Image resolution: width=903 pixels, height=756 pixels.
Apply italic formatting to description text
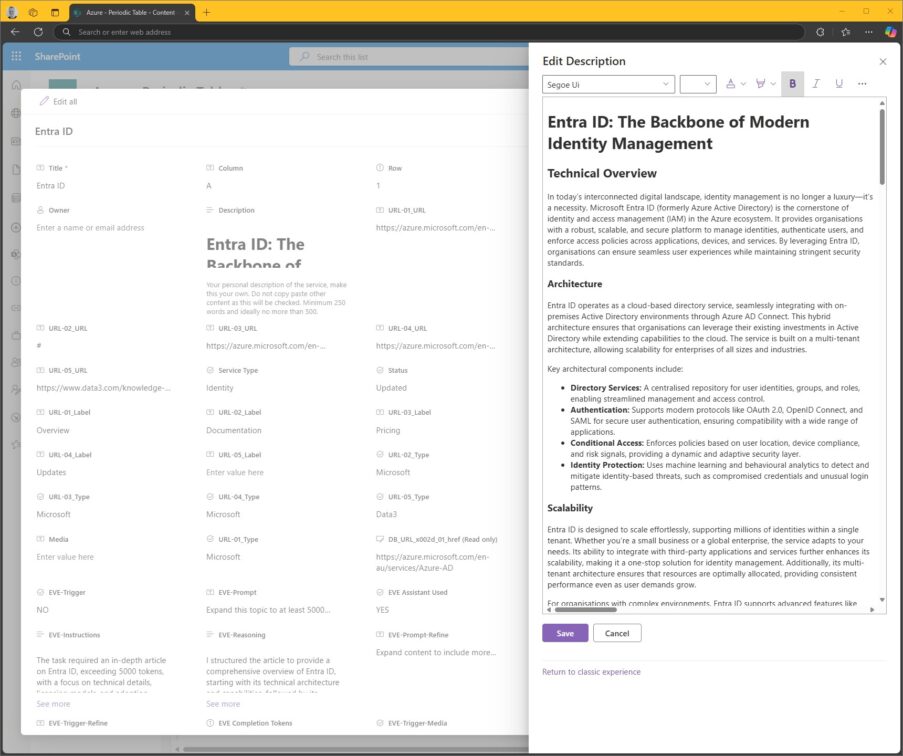pyautogui.click(x=816, y=84)
